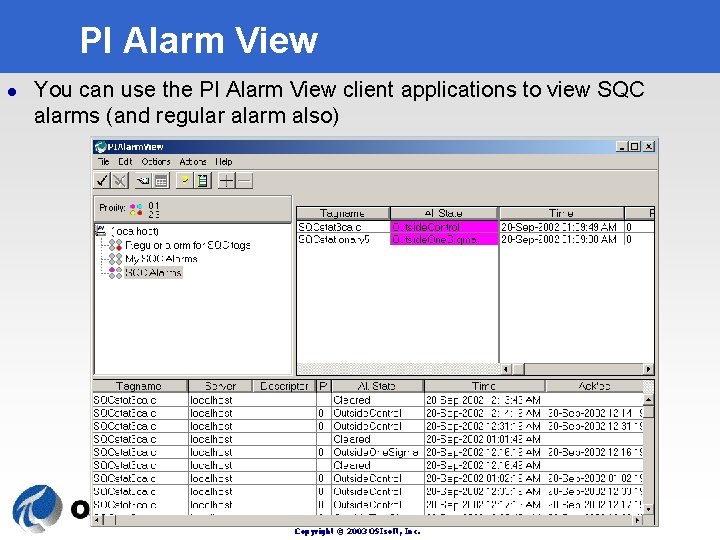Click lower list vertical scrollbar down arrow
This screenshot has width=720, height=540.
(x=648, y=509)
